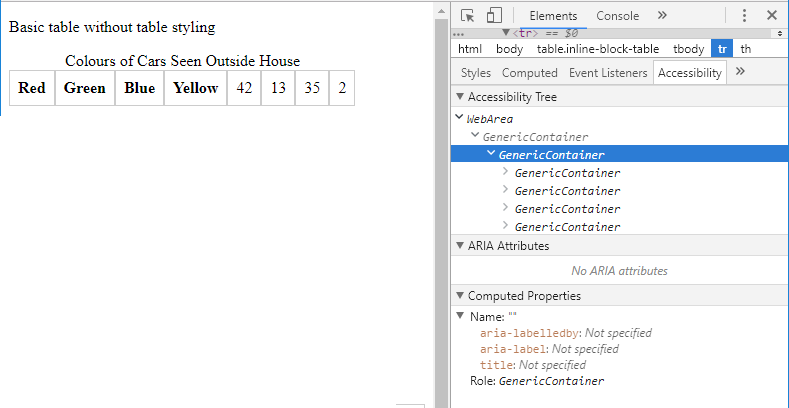Screen dimensions: 789x408
Task: Click the body breadcrumb
Action: point(509,49)
